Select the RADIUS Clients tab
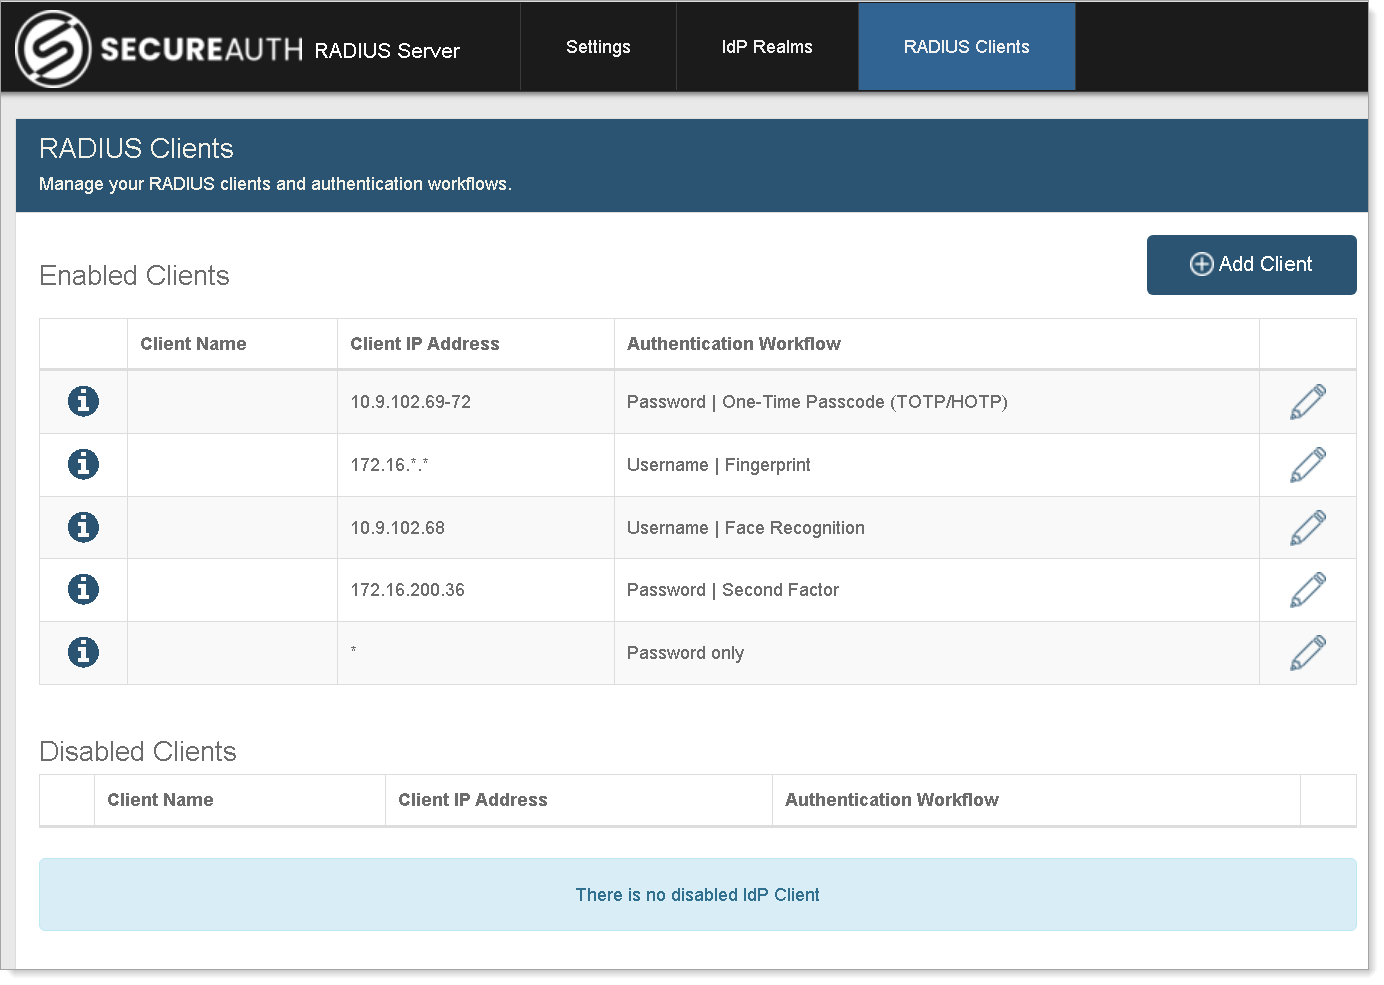The image size is (1384, 985). coord(966,47)
